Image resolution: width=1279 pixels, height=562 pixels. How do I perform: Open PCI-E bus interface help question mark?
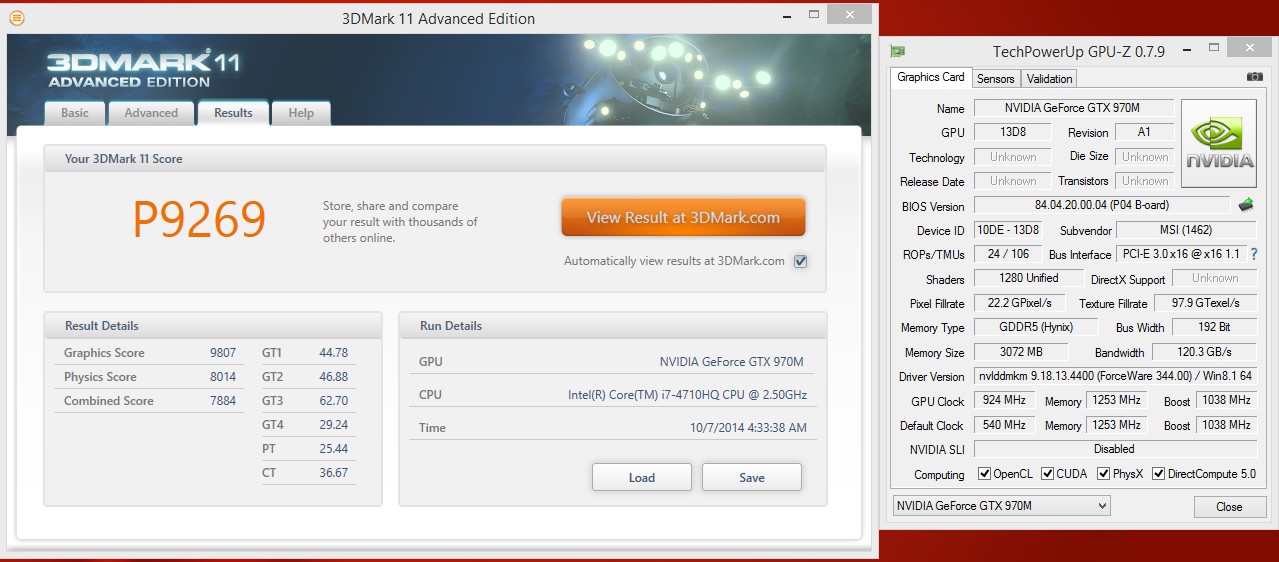pos(1254,254)
